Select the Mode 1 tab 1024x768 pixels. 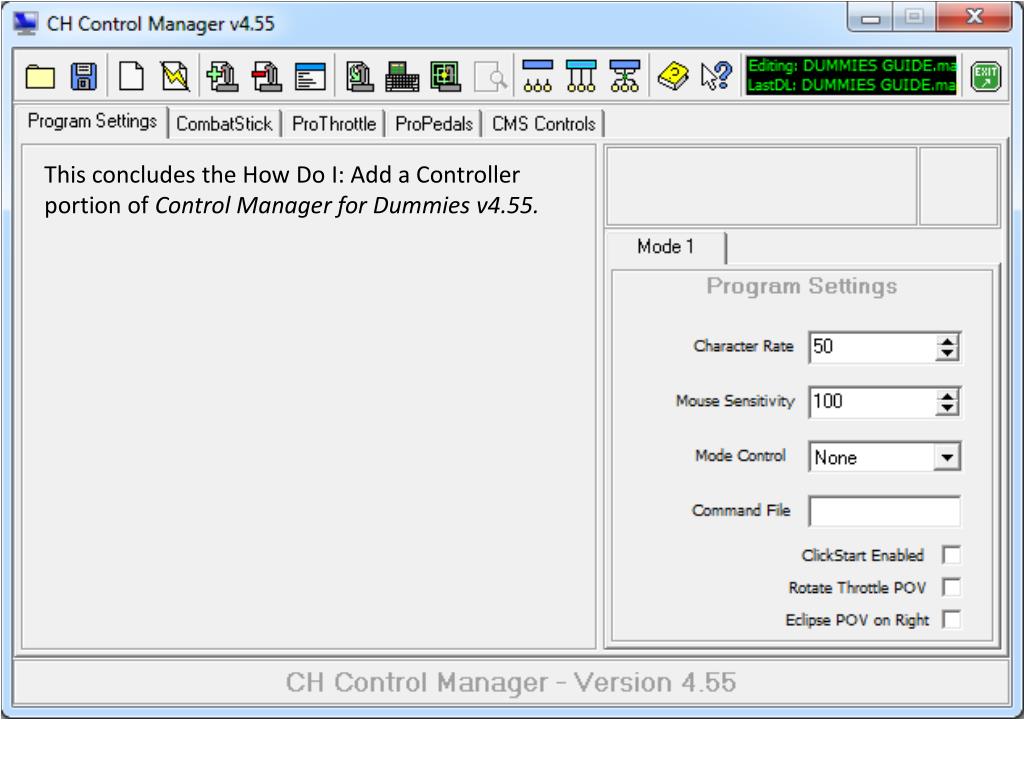[665, 246]
